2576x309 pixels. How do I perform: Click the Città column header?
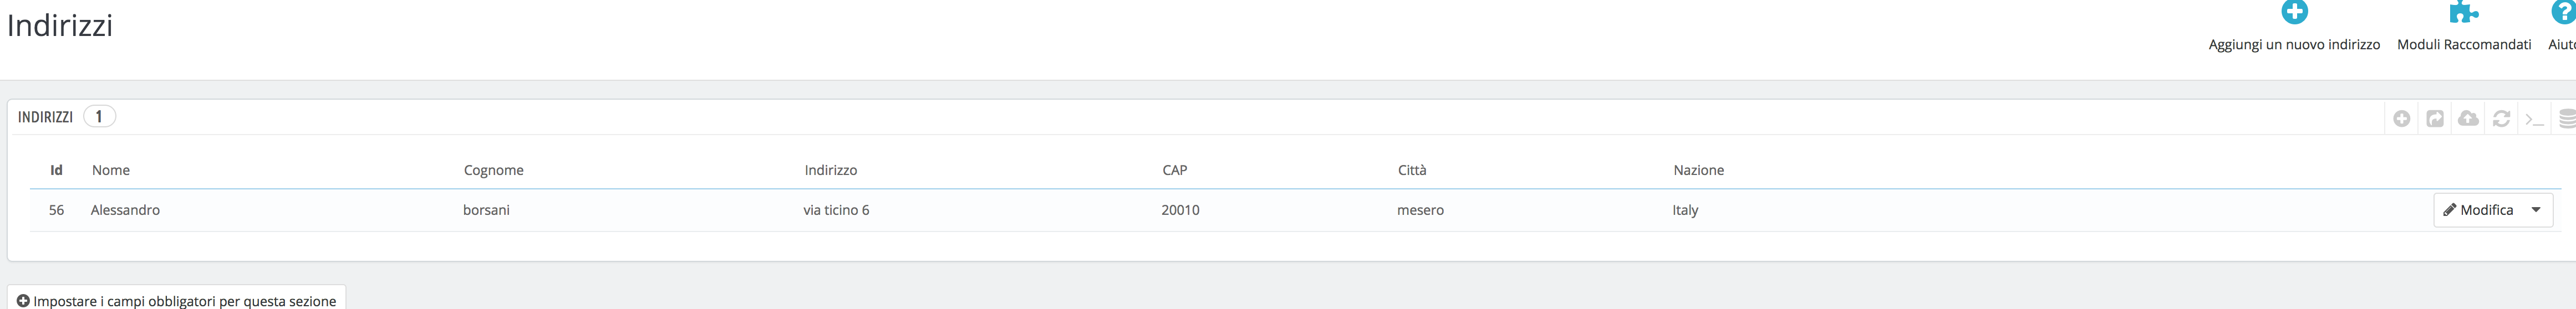(x=1411, y=170)
